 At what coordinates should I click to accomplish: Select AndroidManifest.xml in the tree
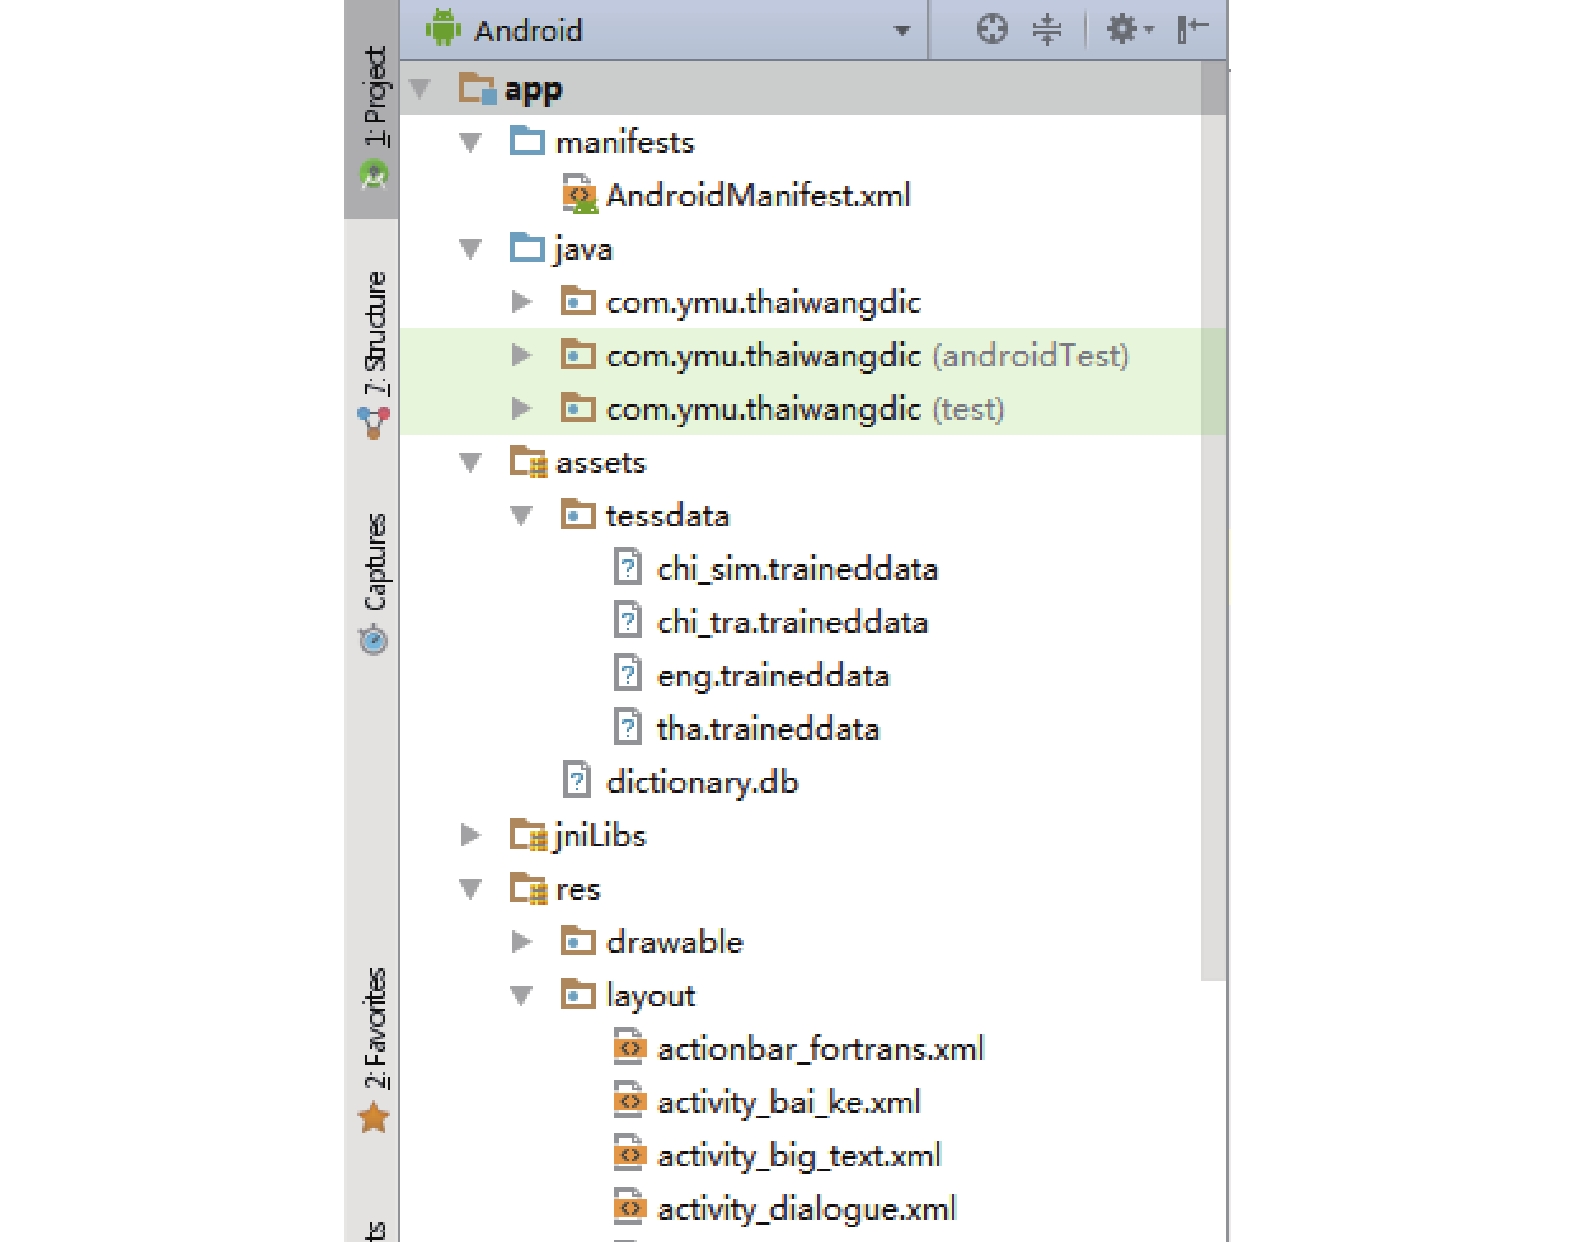tap(759, 195)
